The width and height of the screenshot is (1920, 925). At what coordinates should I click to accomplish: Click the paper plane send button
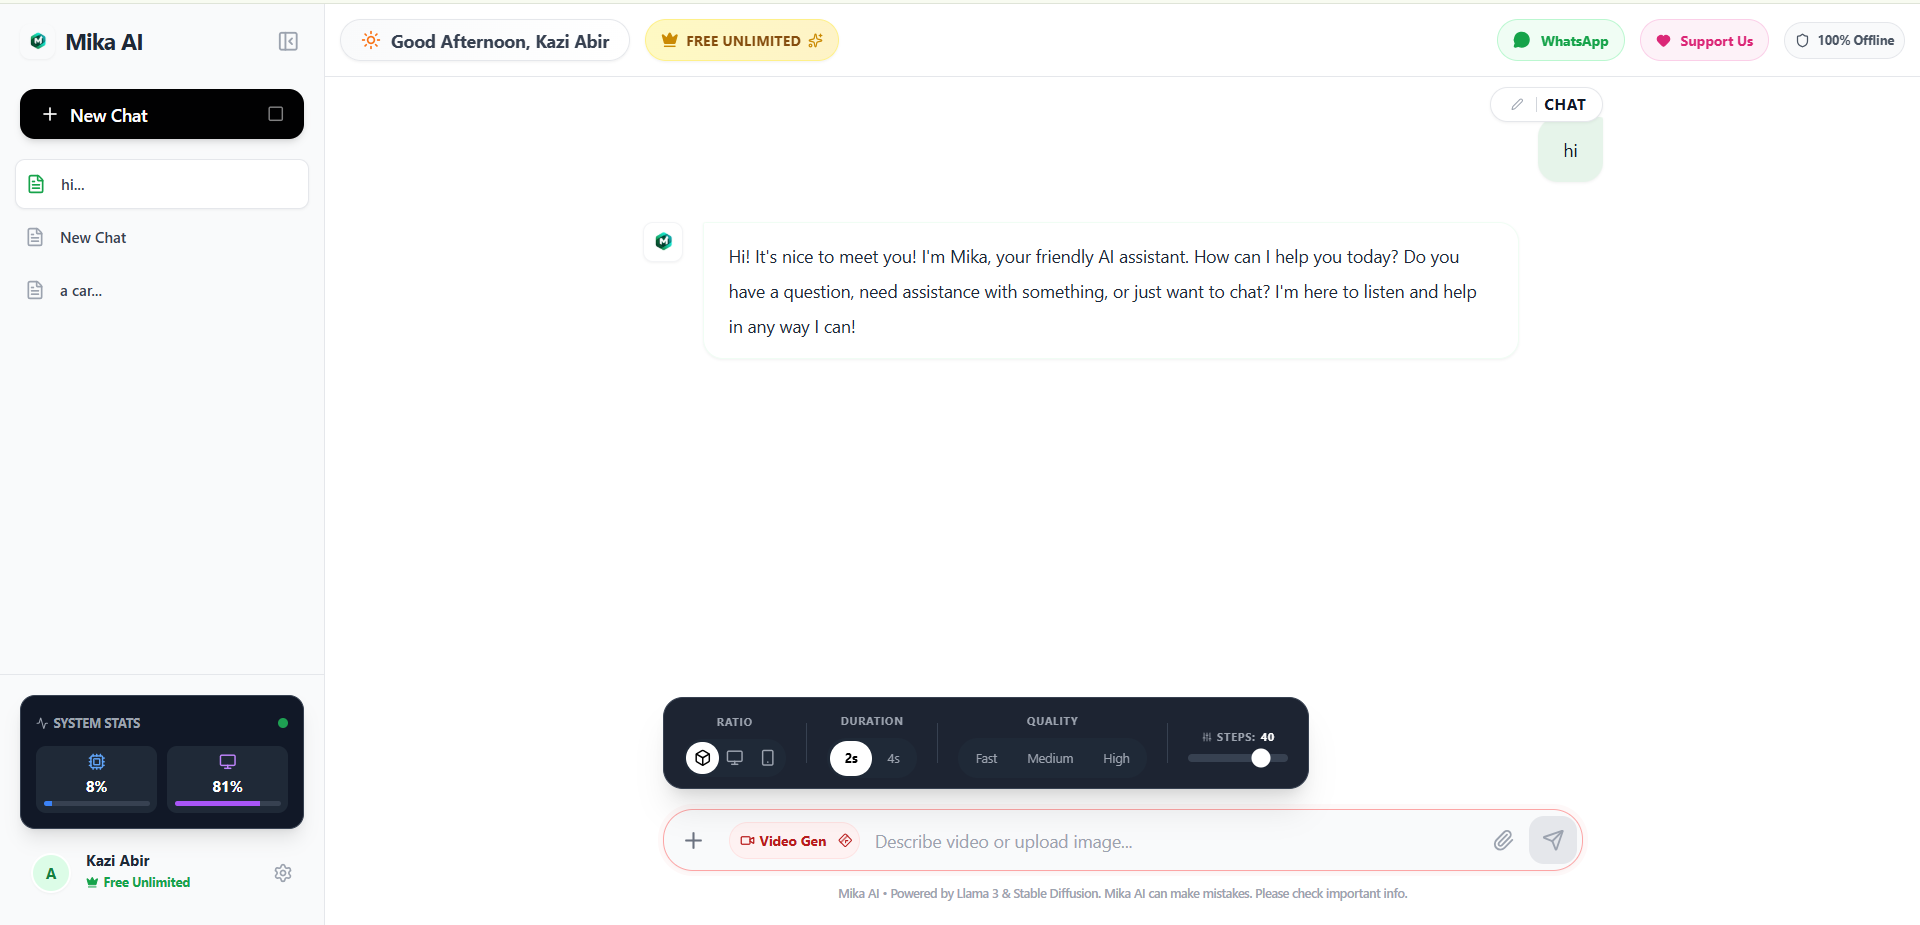click(1553, 840)
